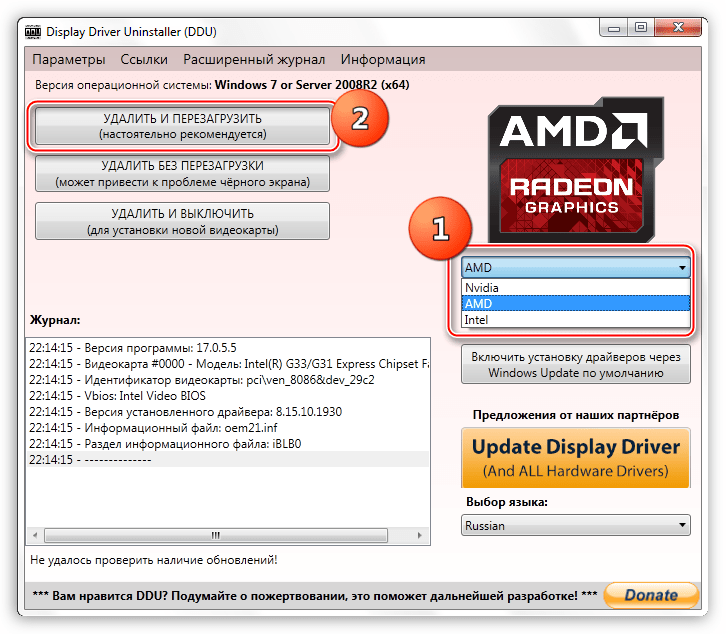Open the Russian language dropdown
Viewport: 726px width, 634px height.
576,526
